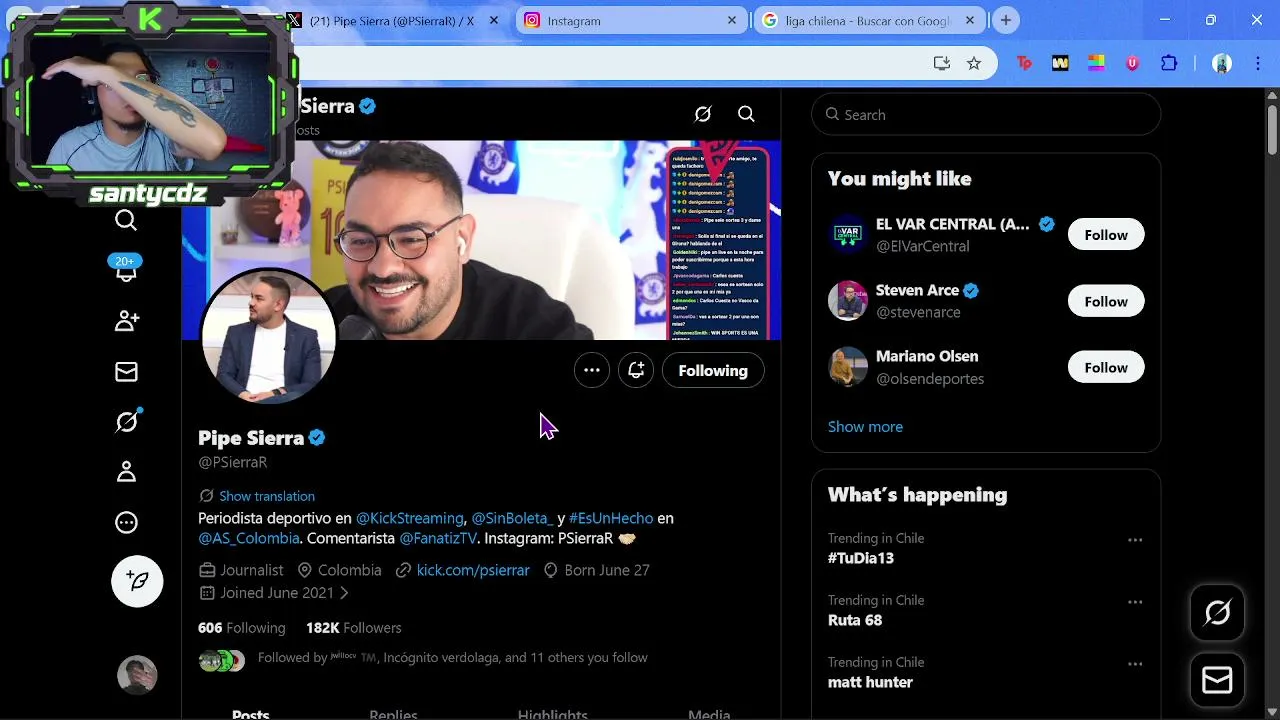This screenshot has width=1280, height=720.
Task: Close the Instagram browser tab
Action: click(x=732, y=20)
